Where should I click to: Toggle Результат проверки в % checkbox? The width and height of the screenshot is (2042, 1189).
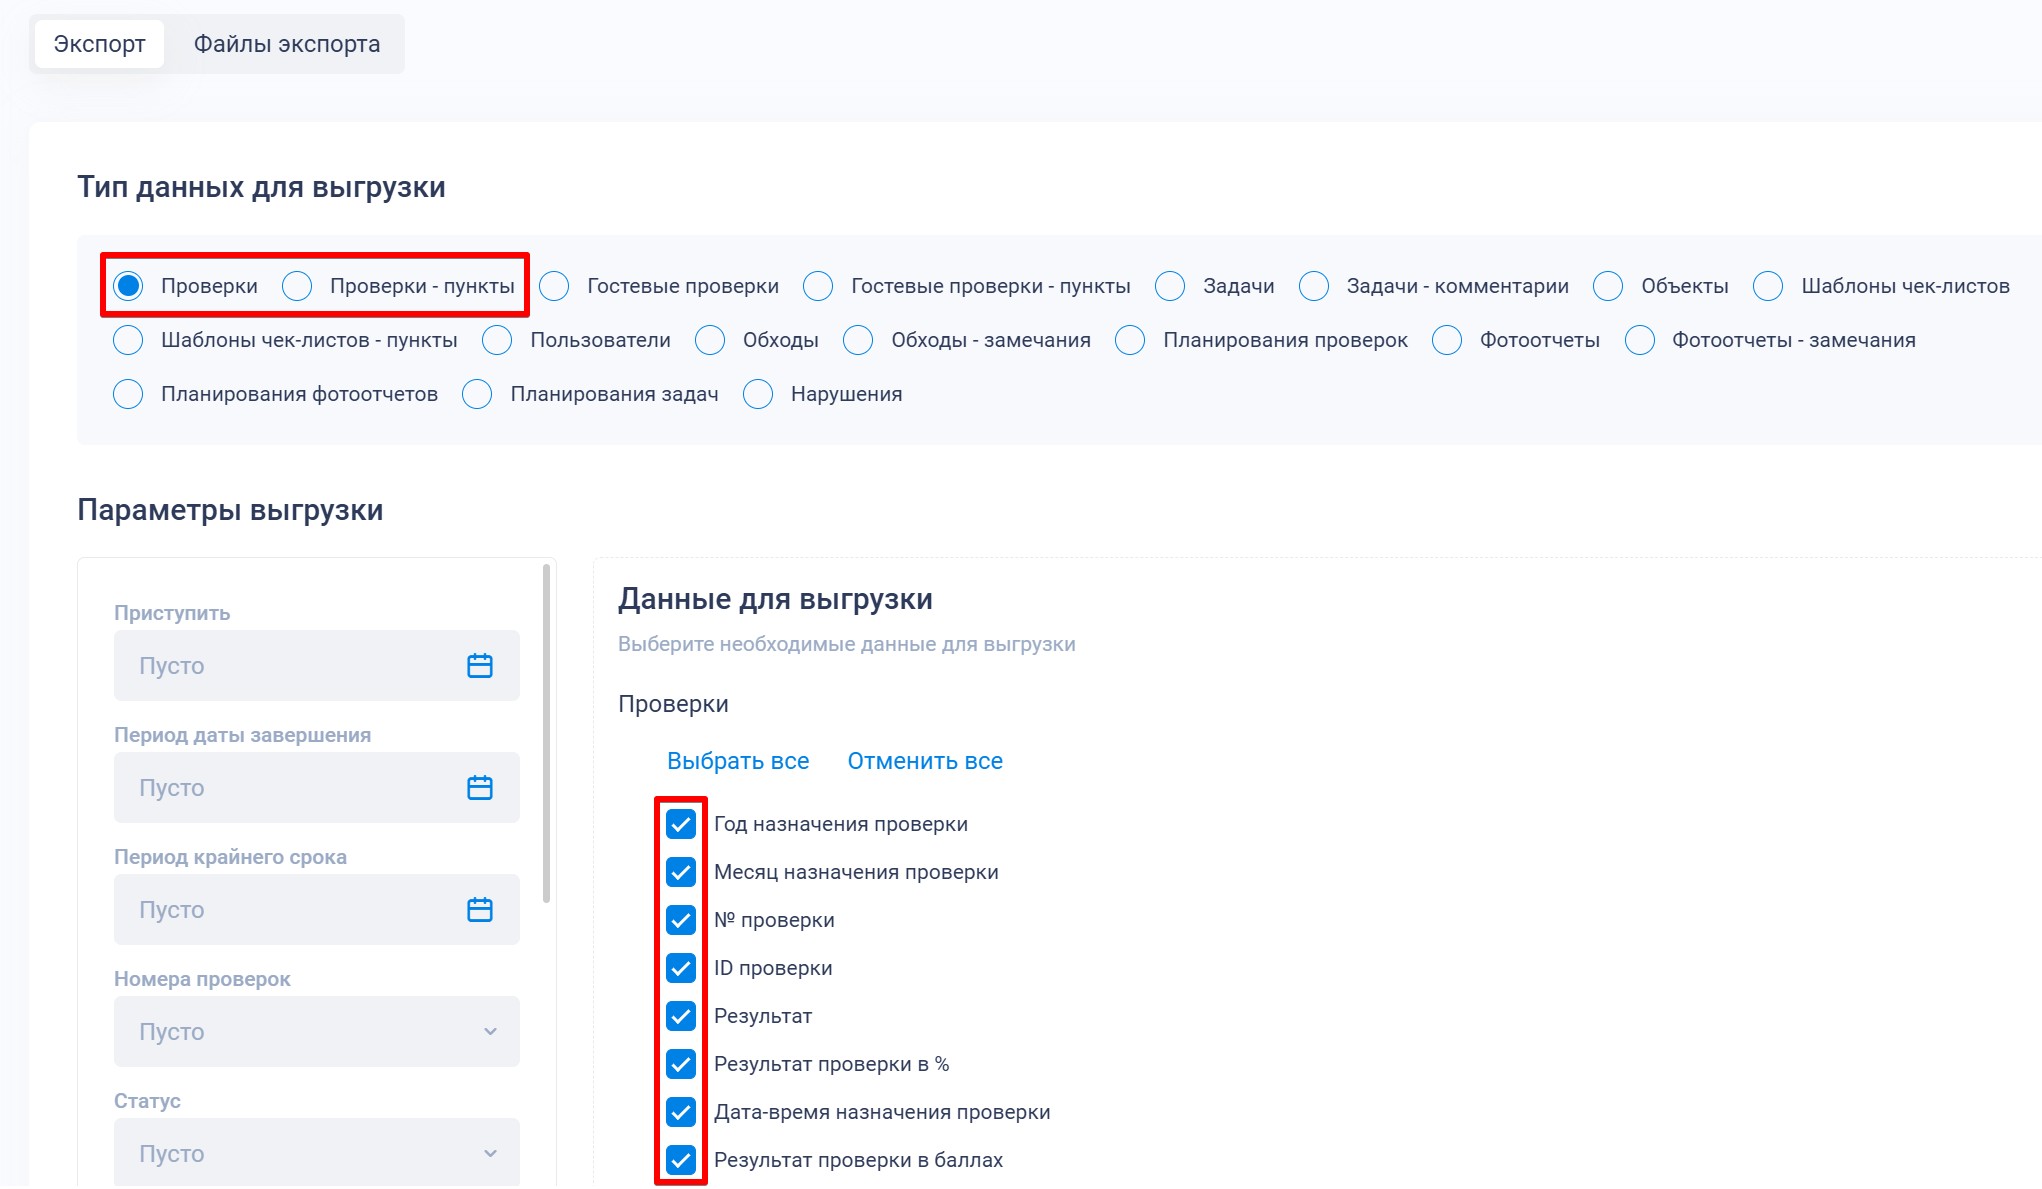point(681,1064)
